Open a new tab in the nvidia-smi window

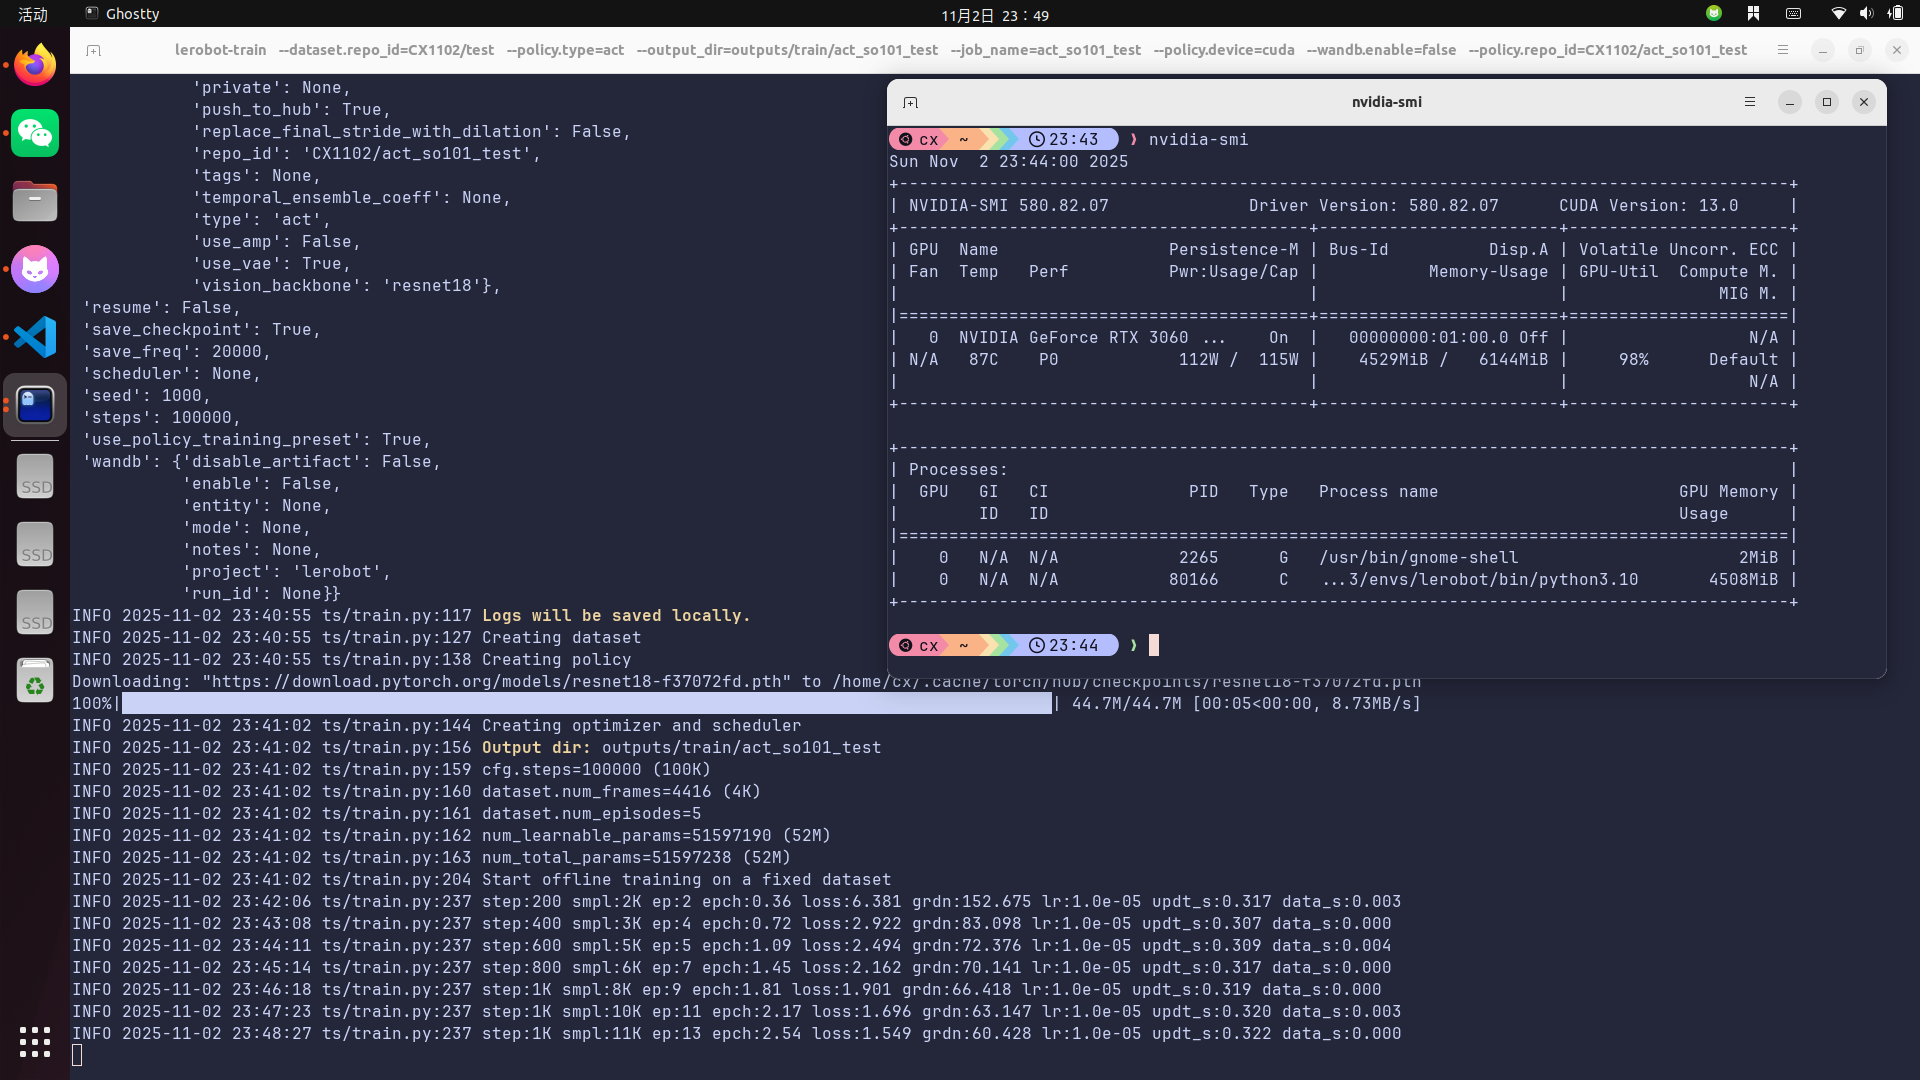(910, 102)
